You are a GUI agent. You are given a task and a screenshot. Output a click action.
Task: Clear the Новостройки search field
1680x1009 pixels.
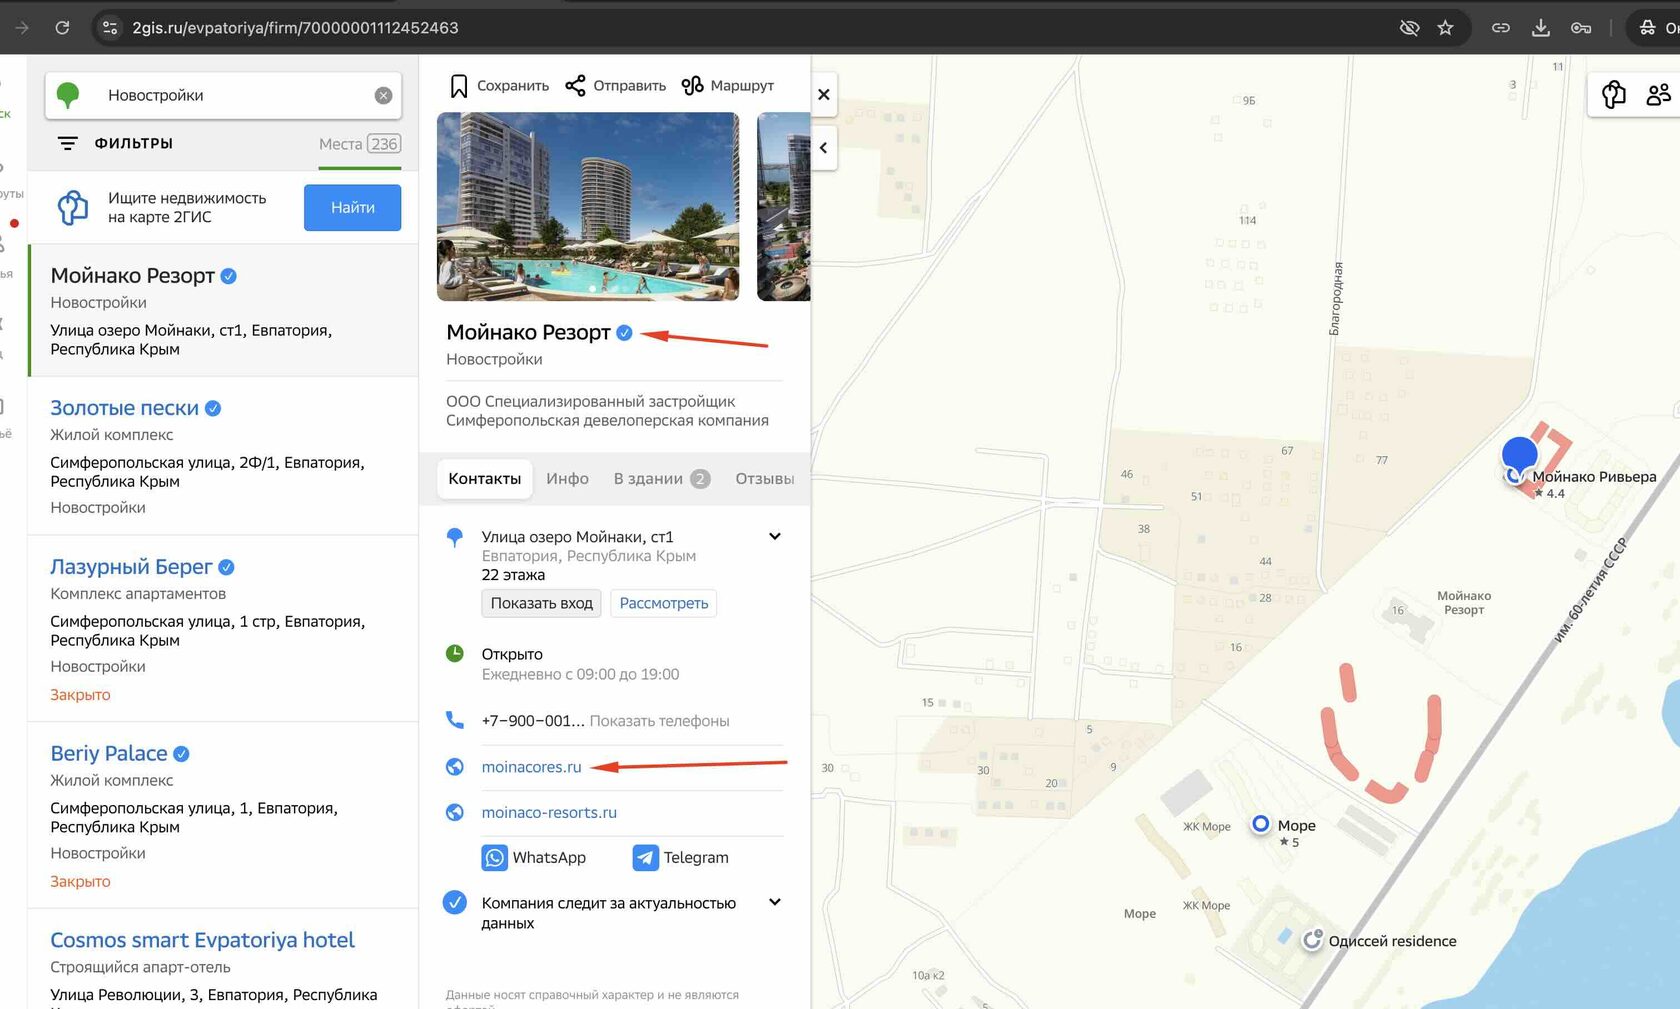click(383, 95)
